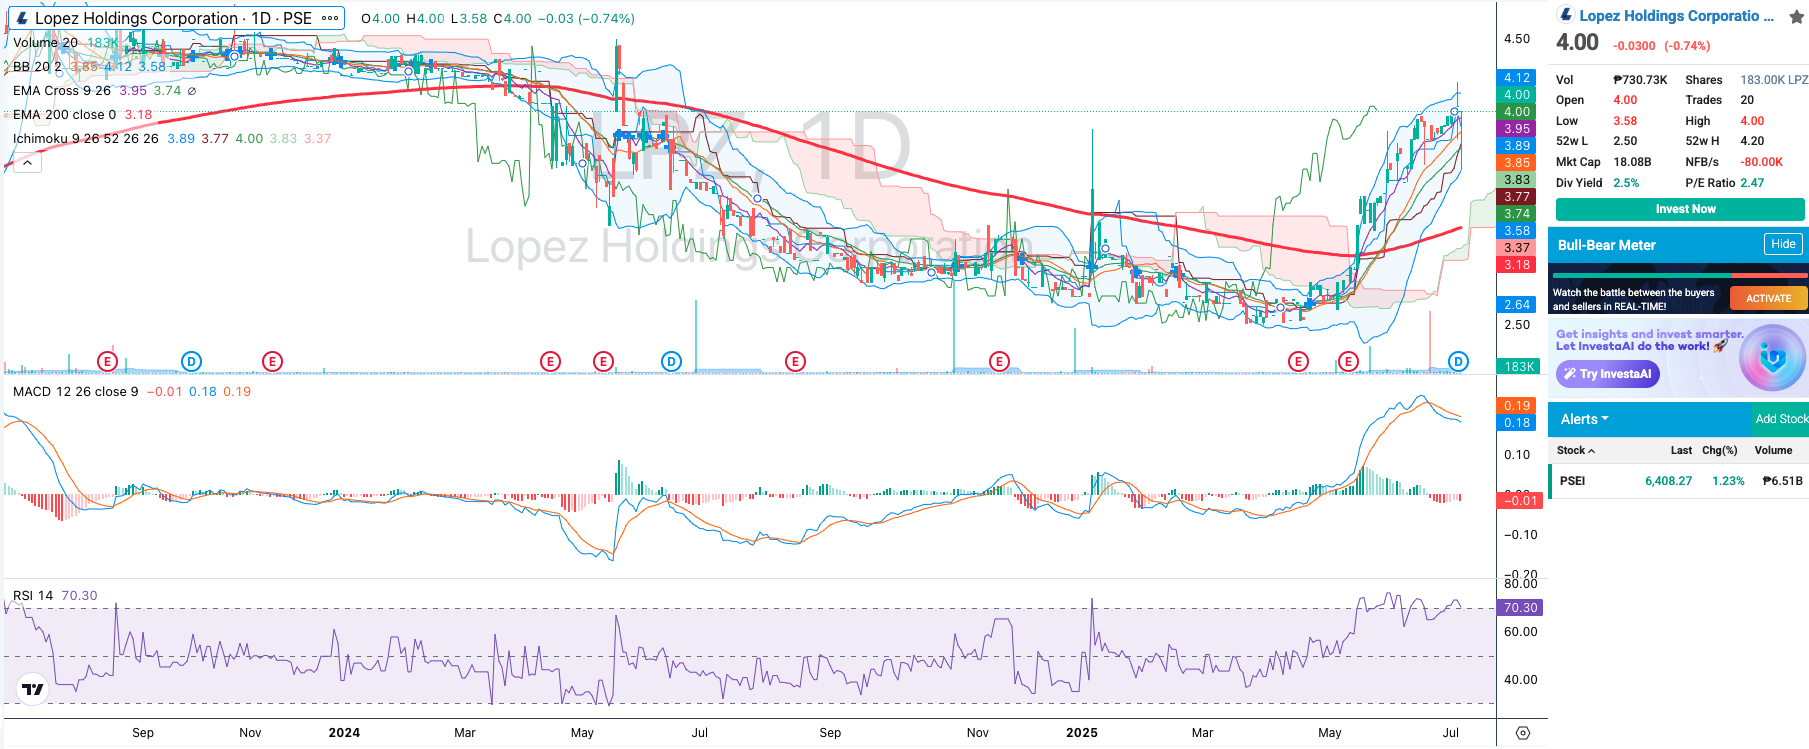The height and width of the screenshot is (749, 1809).
Task: Click the purple 70.30 RSI axis label
Action: pyautogui.click(x=1520, y=608)
